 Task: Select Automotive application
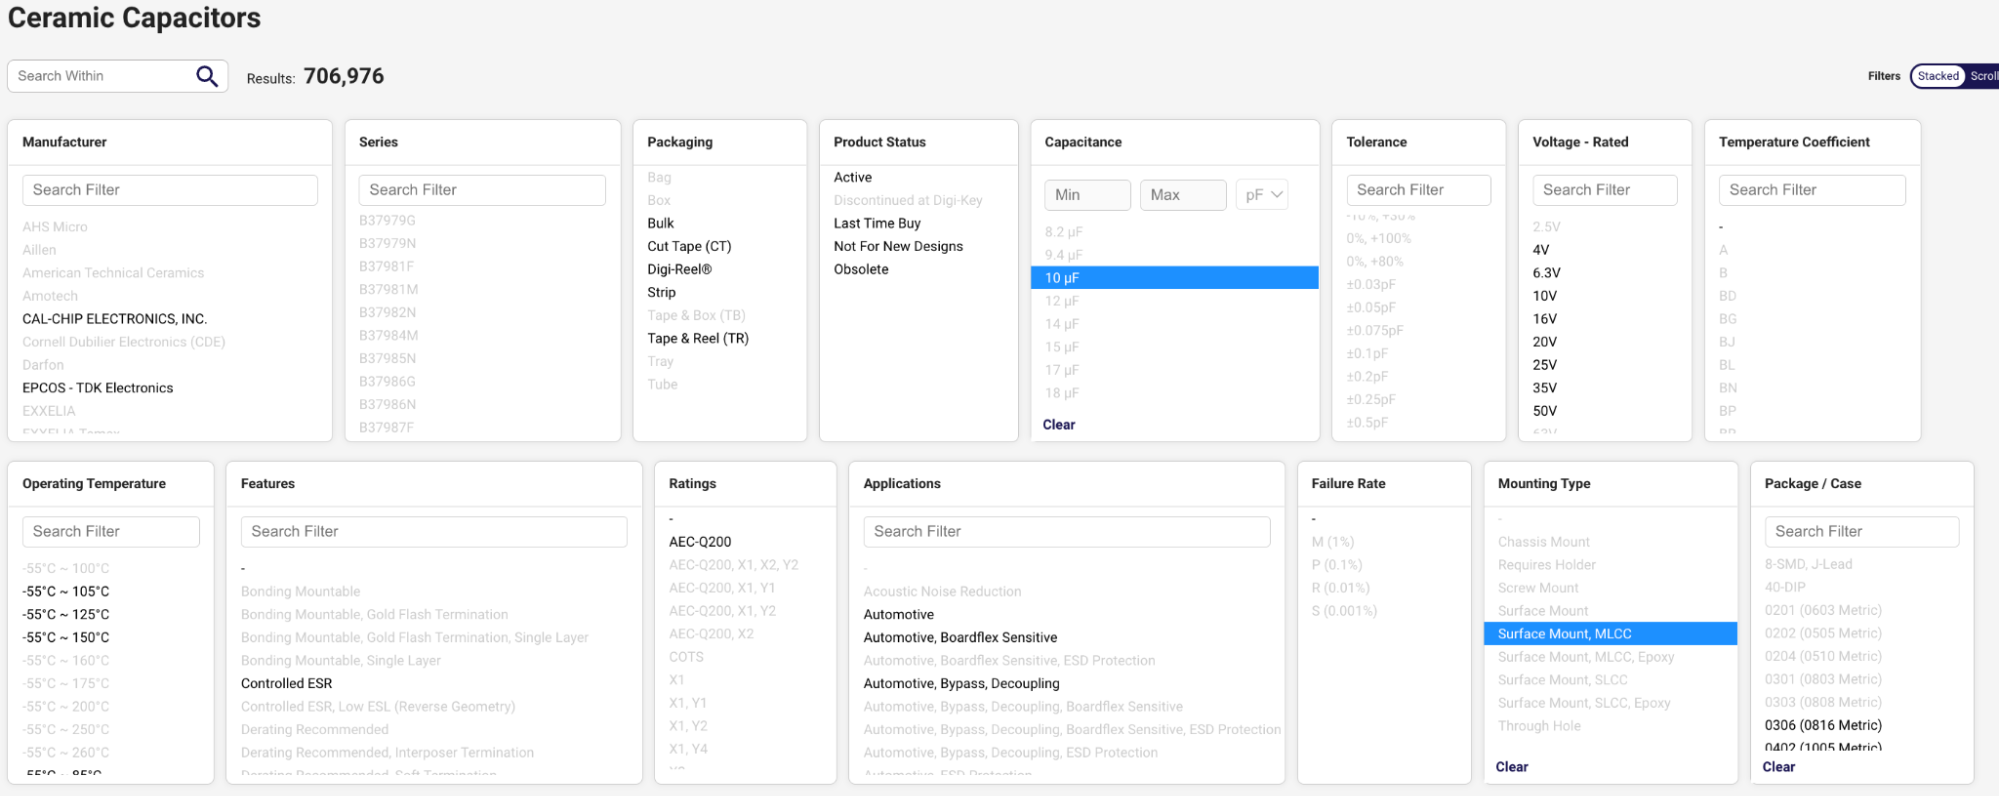898,615
